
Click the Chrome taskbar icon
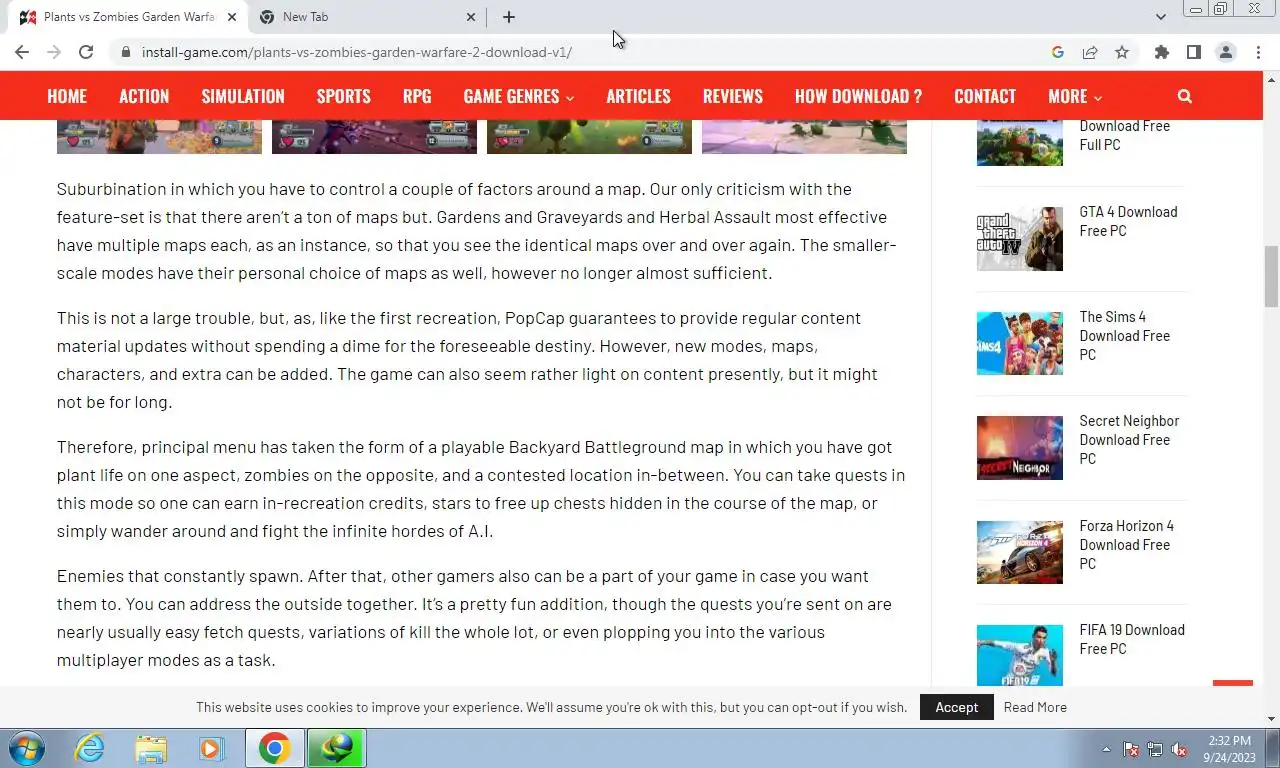coord(275,748)
